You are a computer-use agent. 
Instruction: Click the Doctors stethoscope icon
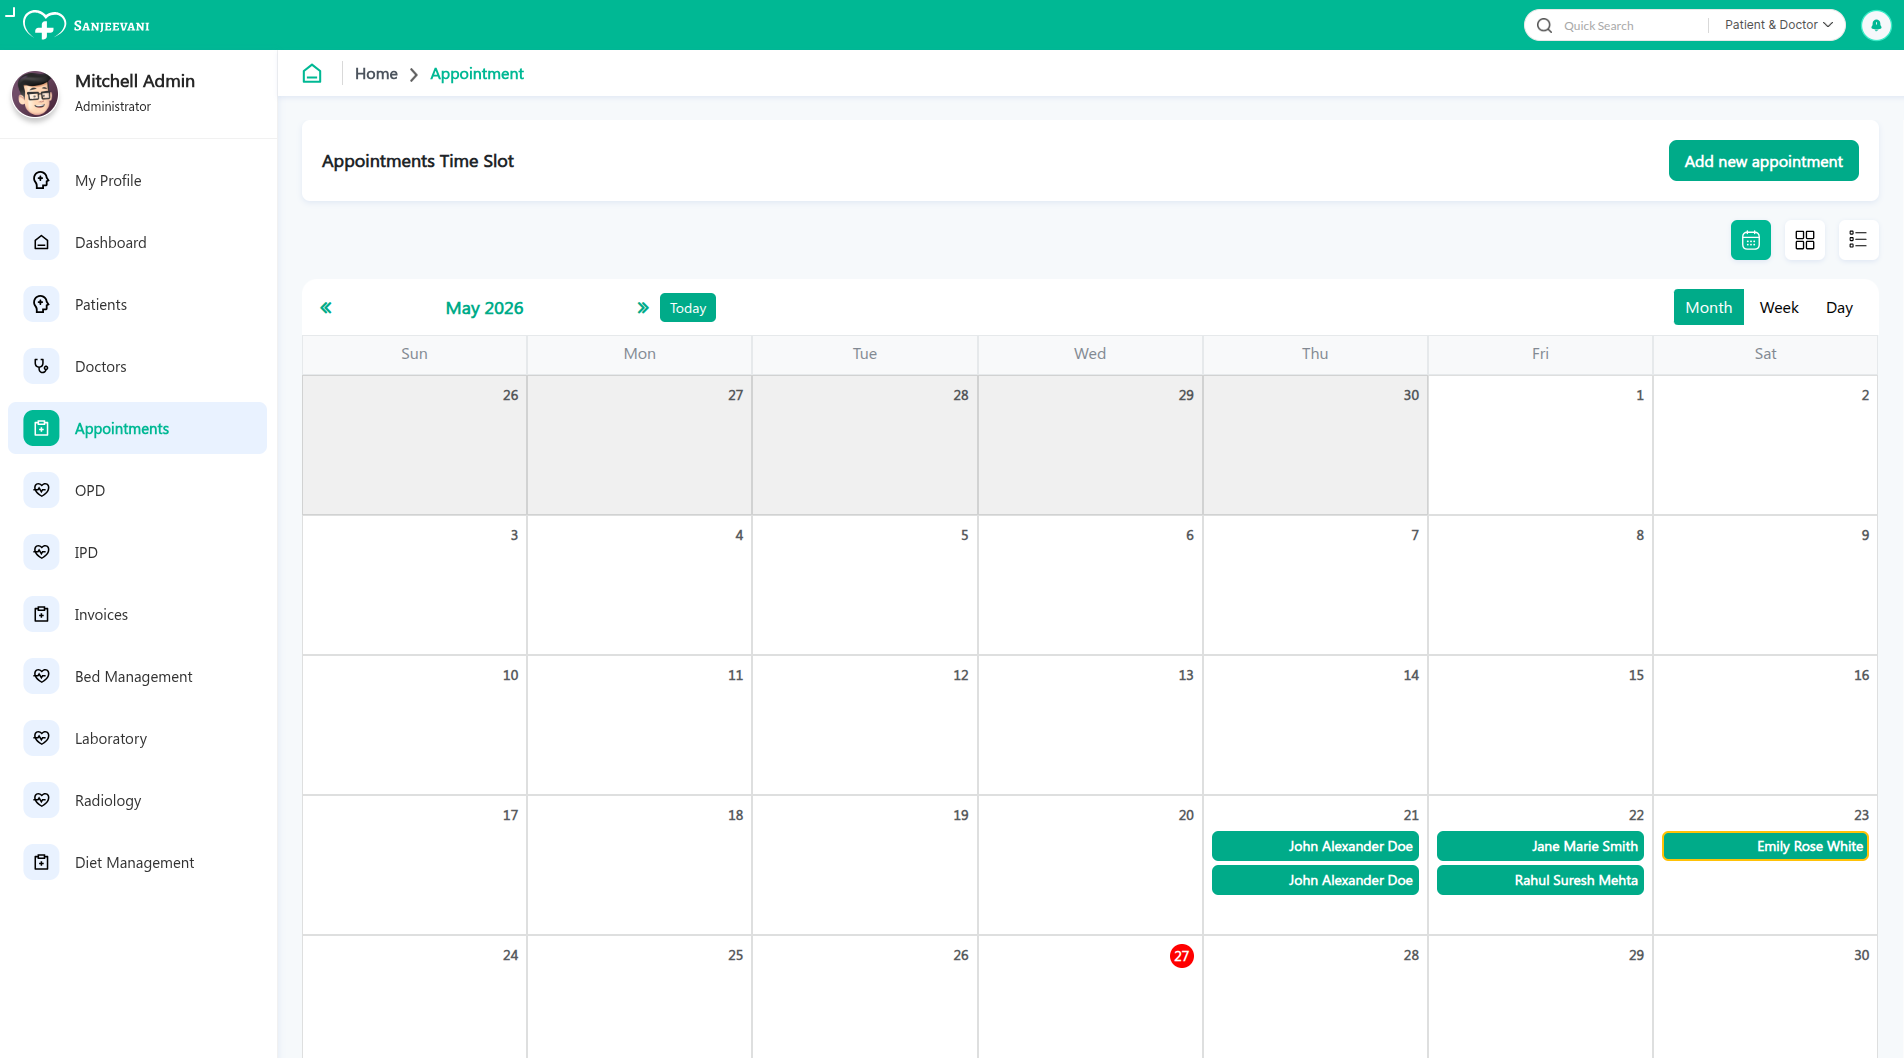(x=41, y=366)
